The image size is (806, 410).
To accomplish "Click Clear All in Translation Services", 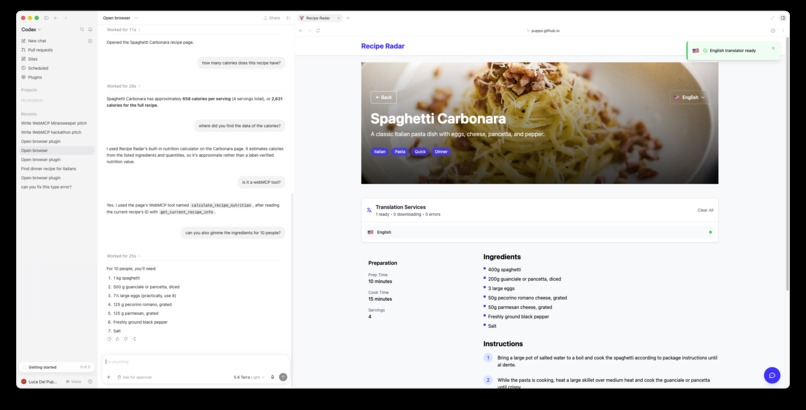I will point(705,210).
